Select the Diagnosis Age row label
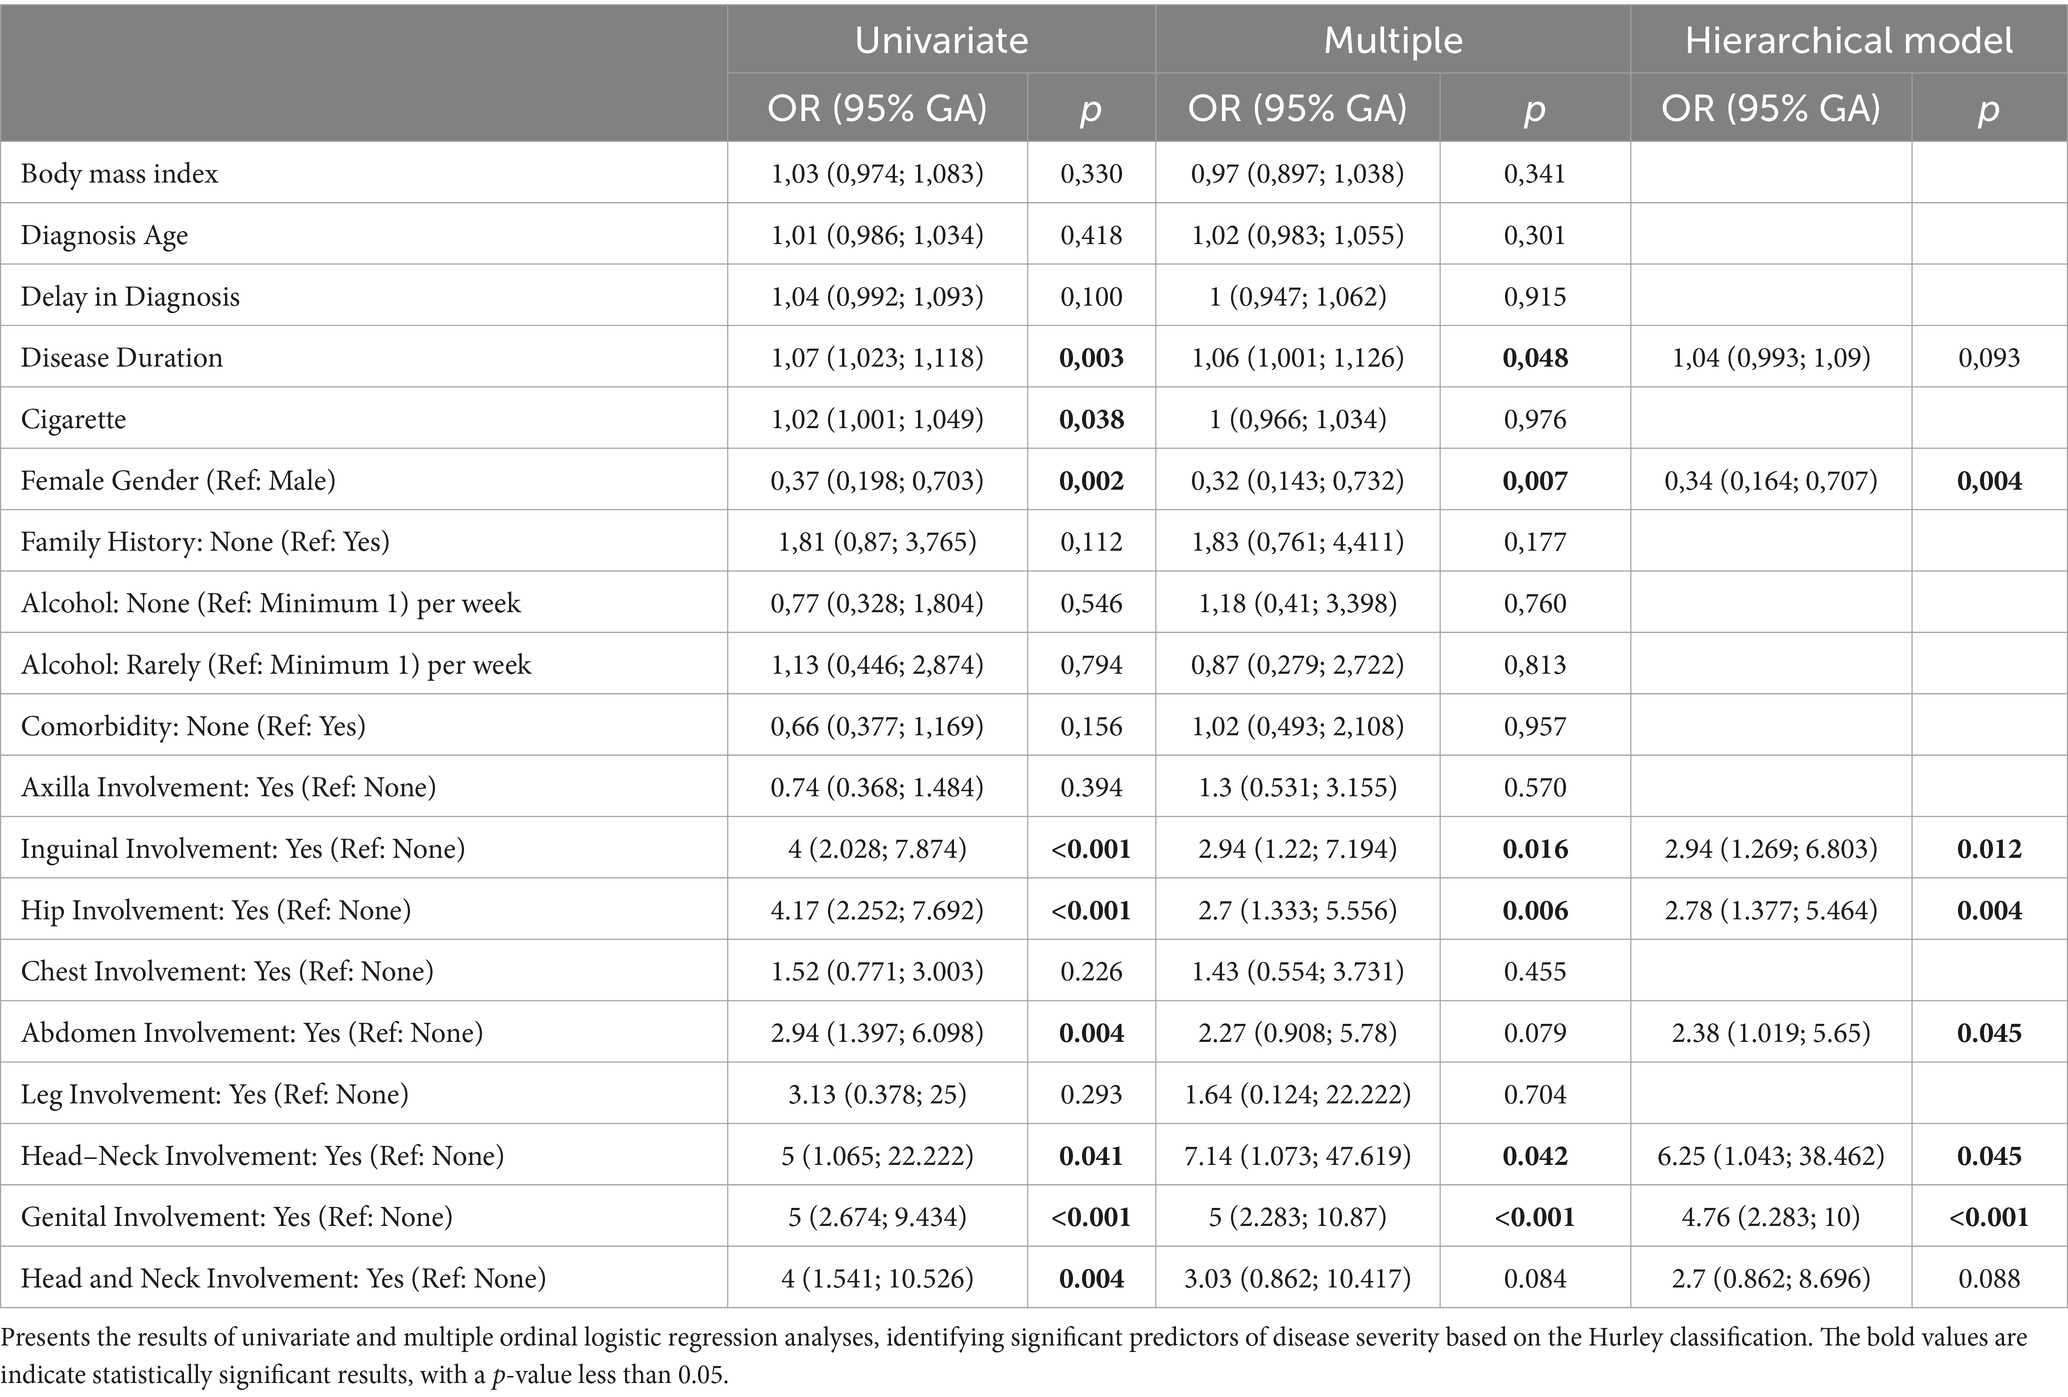The height and width of the screenshot is (1397, 2068). point(104,235)
